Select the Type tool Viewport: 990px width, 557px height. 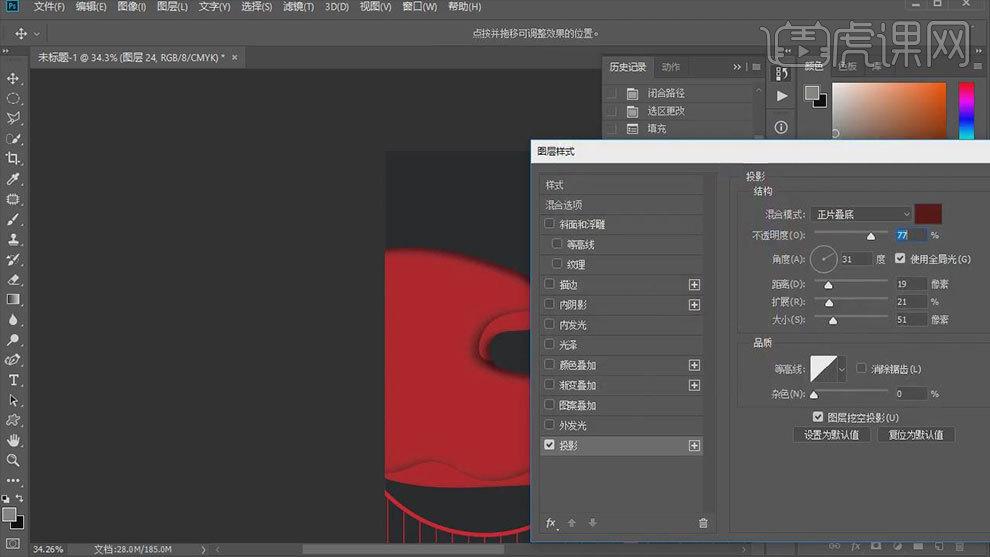(13, 380)
